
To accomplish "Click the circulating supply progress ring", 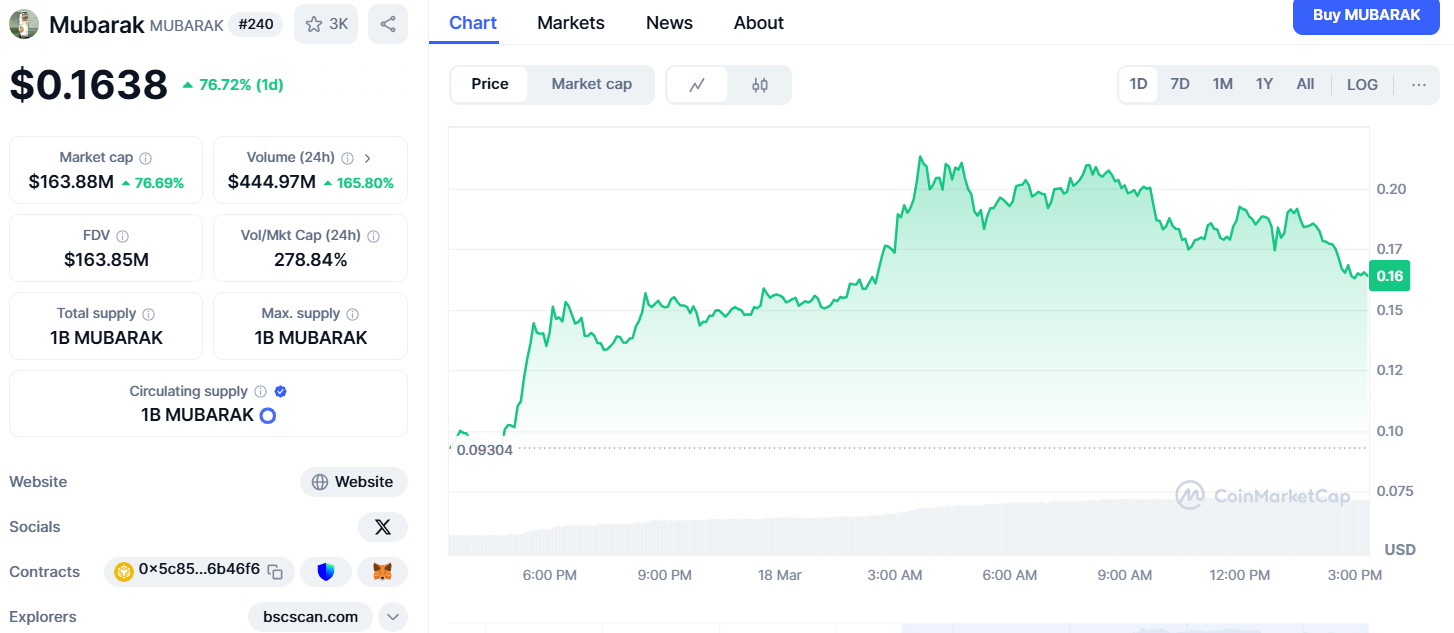I will 267,415.
